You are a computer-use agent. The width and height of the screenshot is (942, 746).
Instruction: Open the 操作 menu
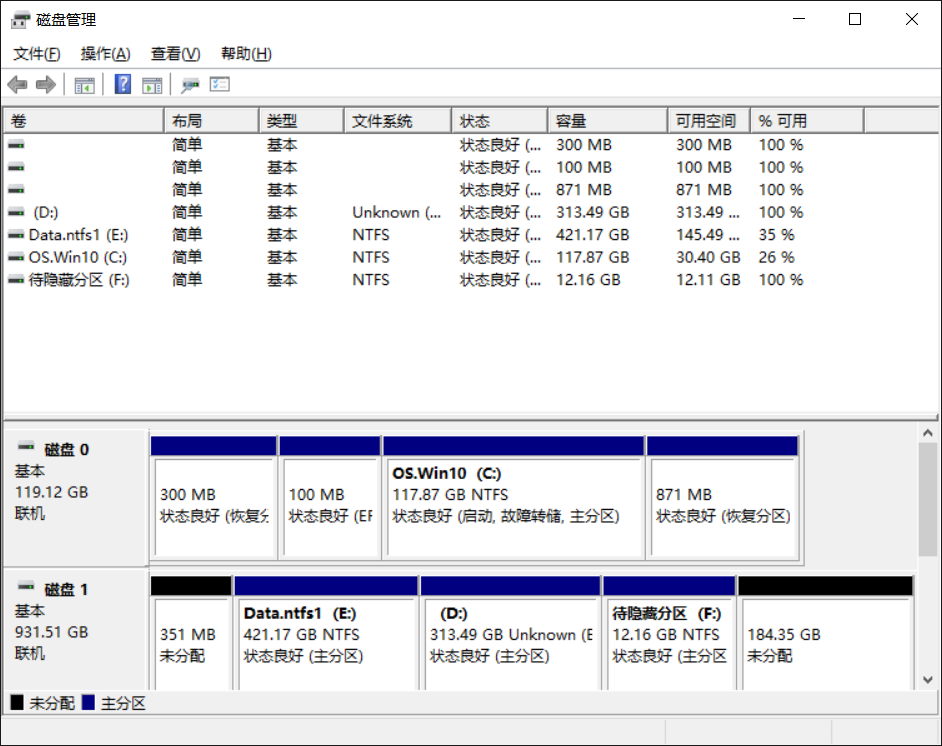pos(105,53)
